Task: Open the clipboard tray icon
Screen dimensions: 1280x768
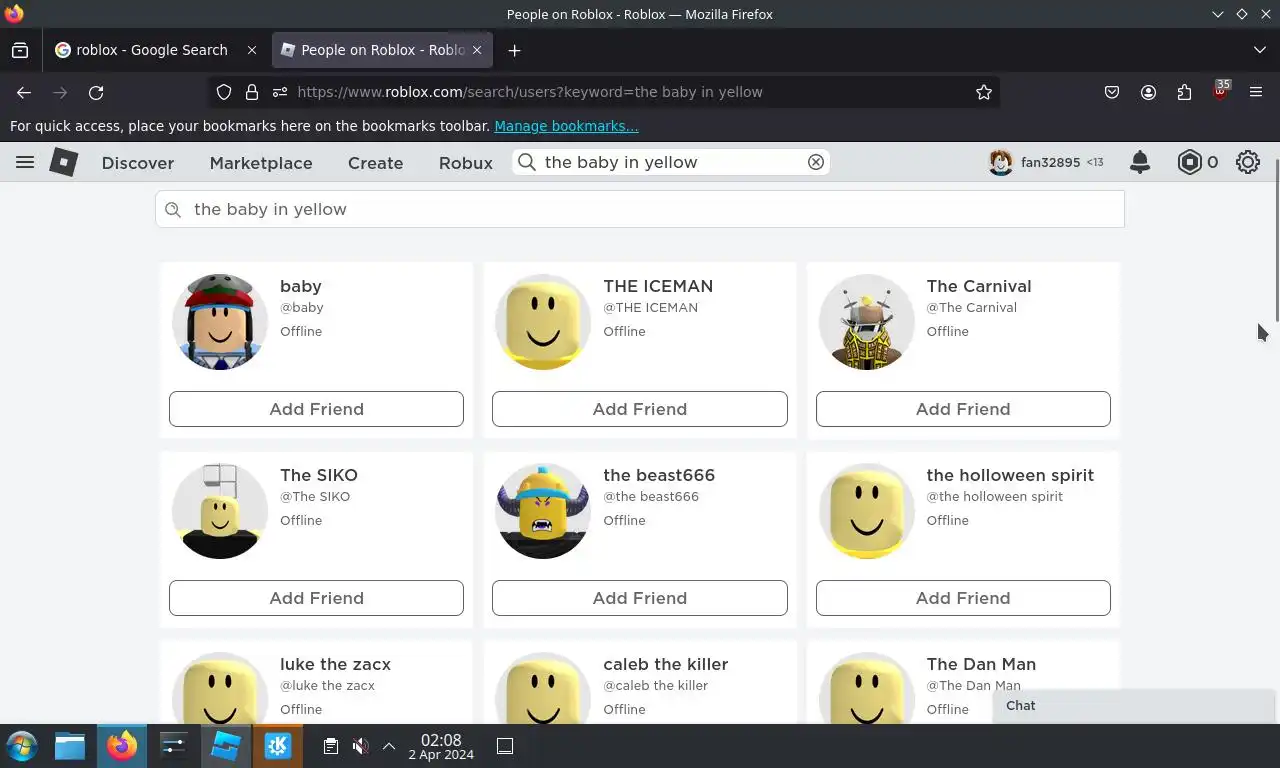Action: [331, 746]
